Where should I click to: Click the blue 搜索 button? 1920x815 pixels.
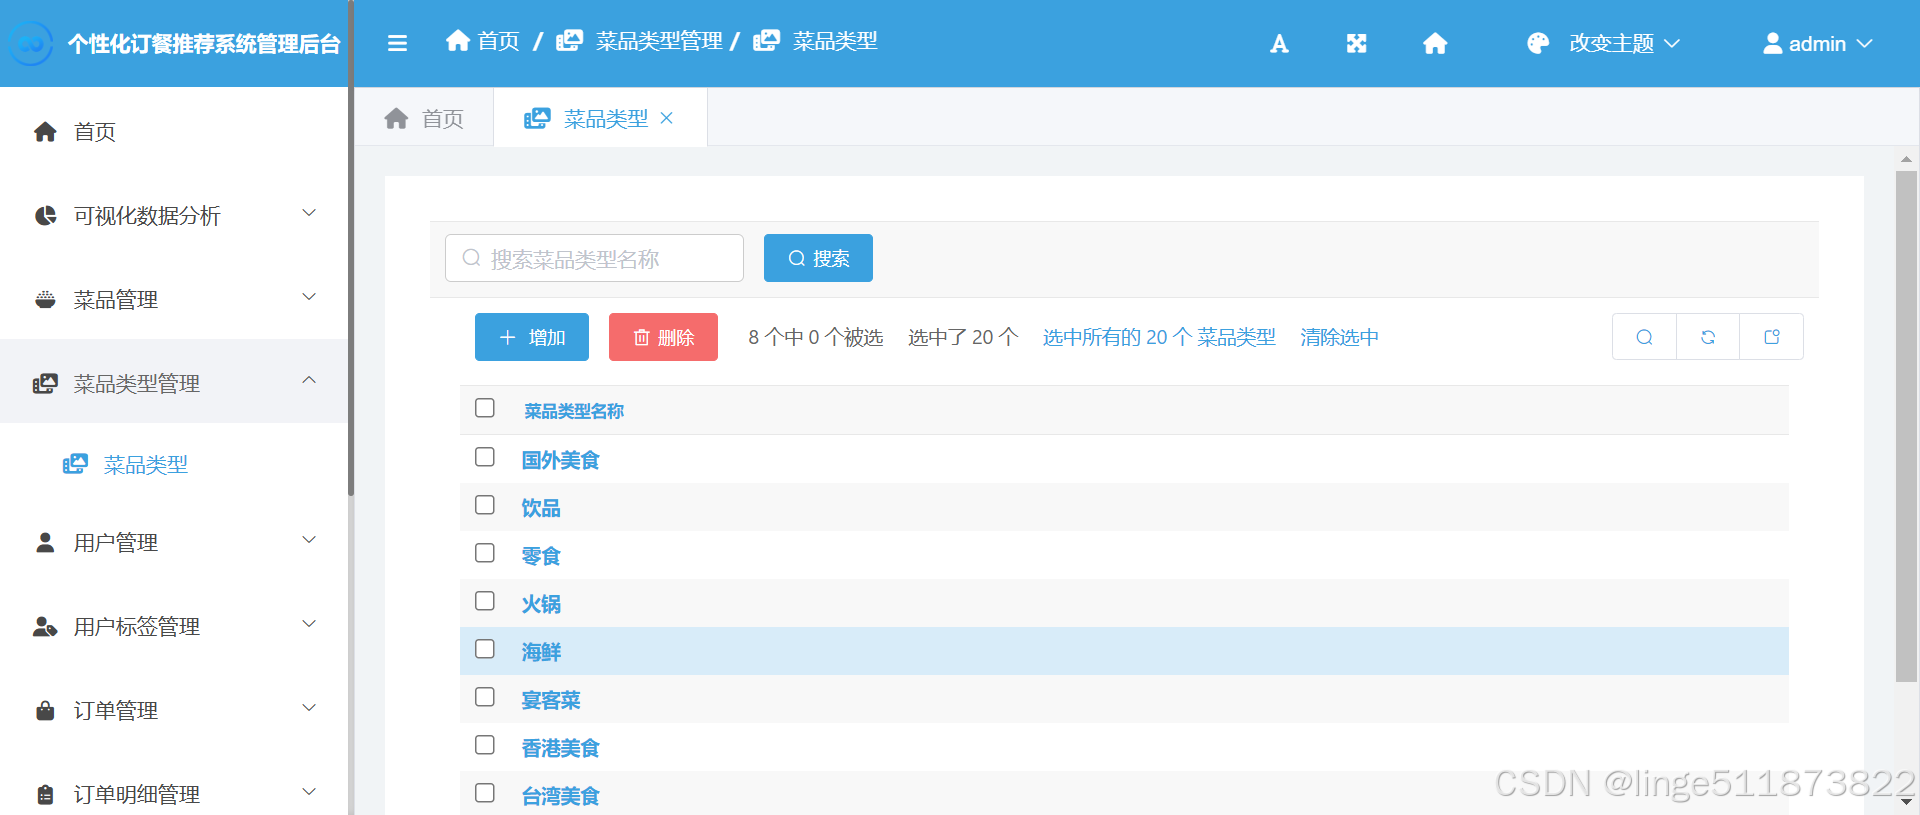pyautogui.click(x=818, y=258)
